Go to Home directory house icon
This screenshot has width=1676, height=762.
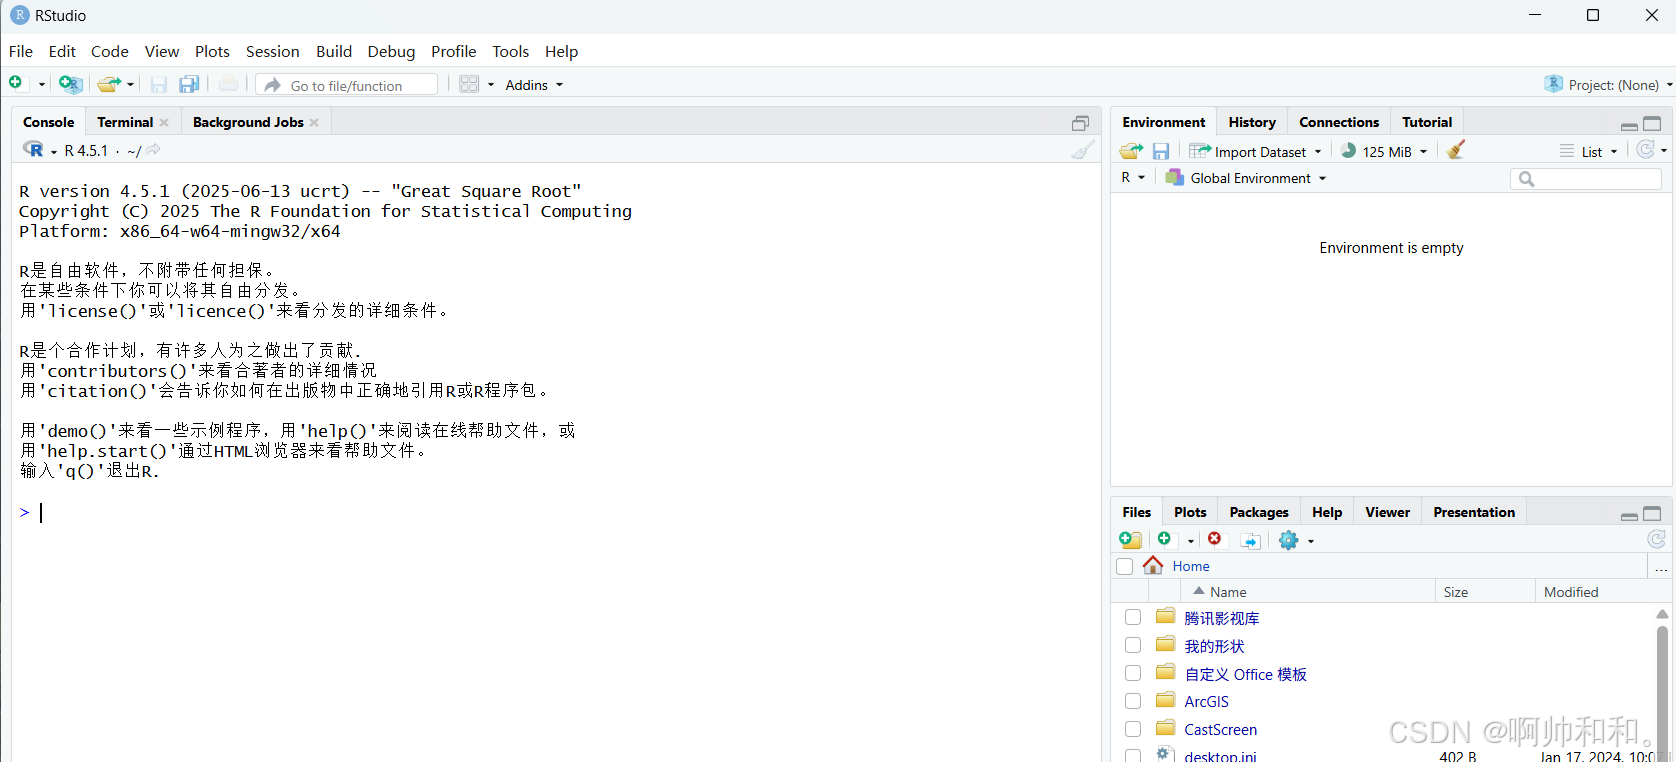1153,565
